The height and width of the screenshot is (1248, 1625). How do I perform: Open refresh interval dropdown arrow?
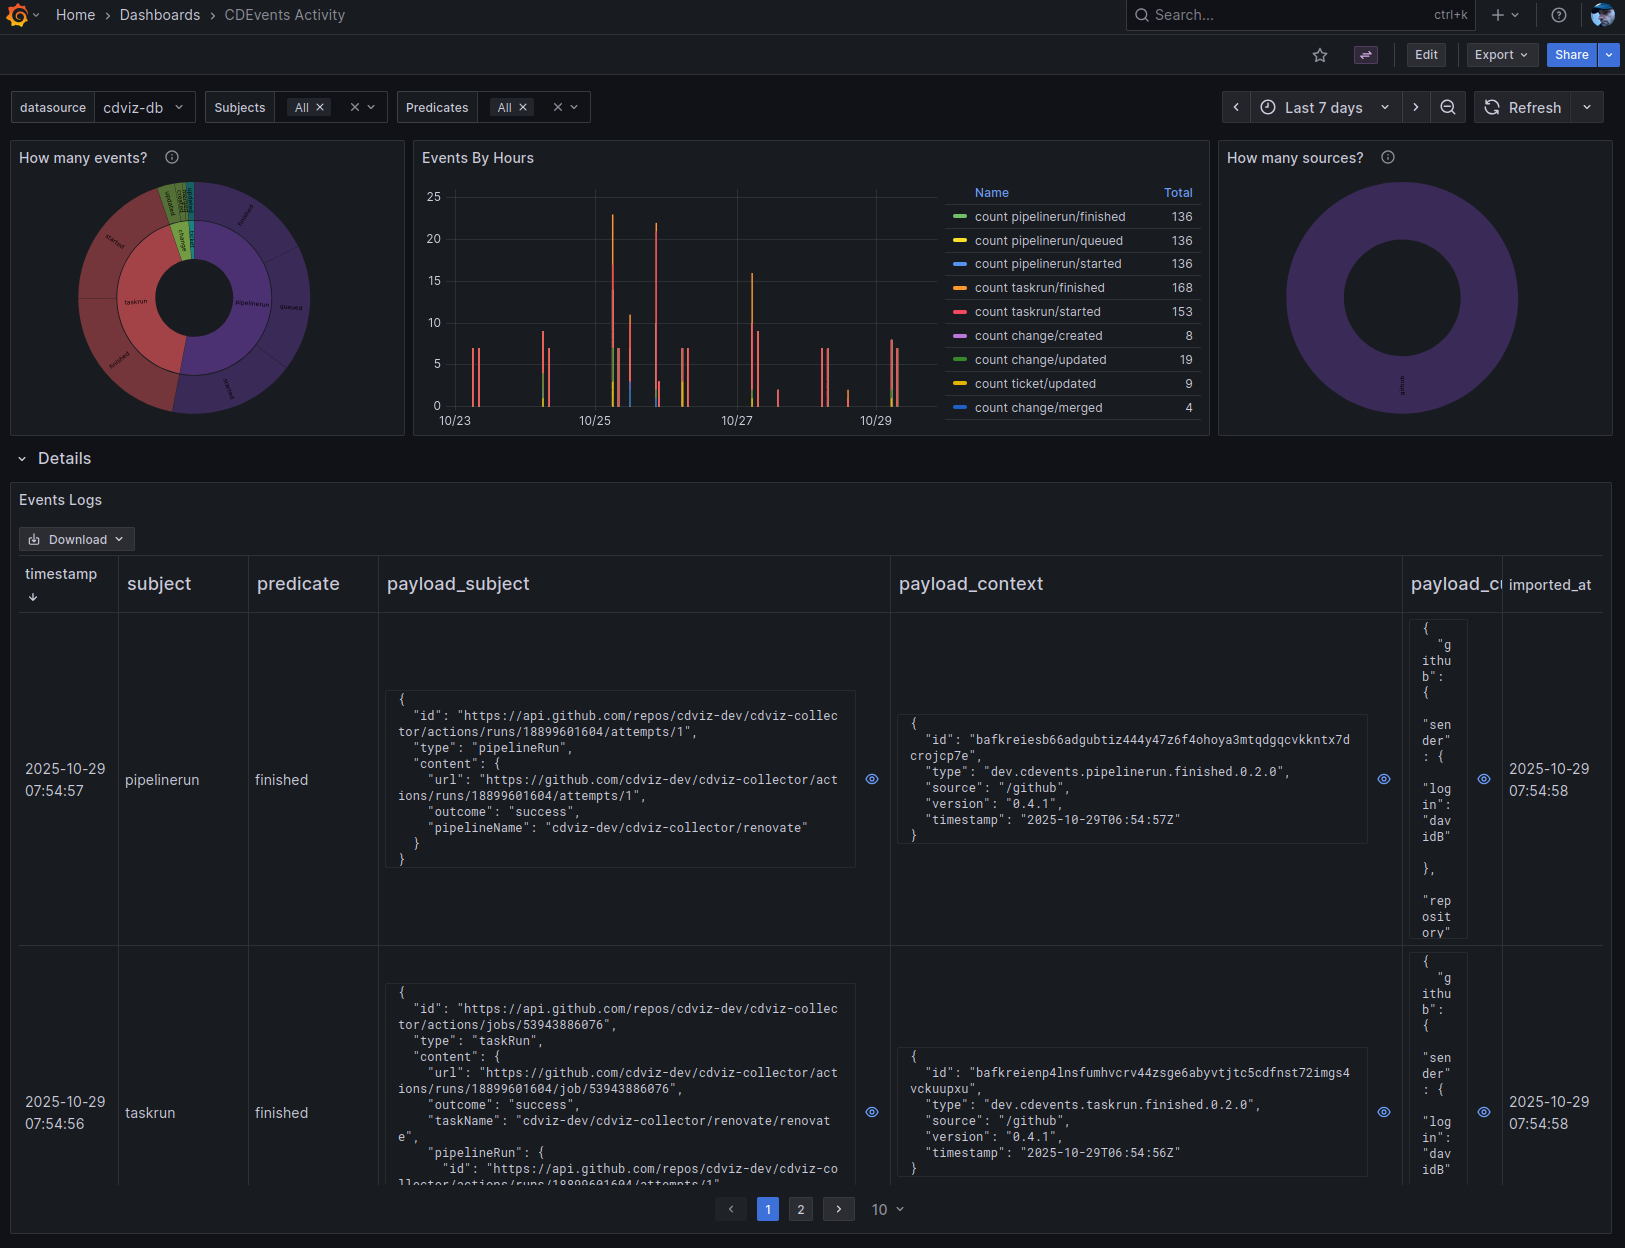pyautogui.click(x=1587, y=107)
